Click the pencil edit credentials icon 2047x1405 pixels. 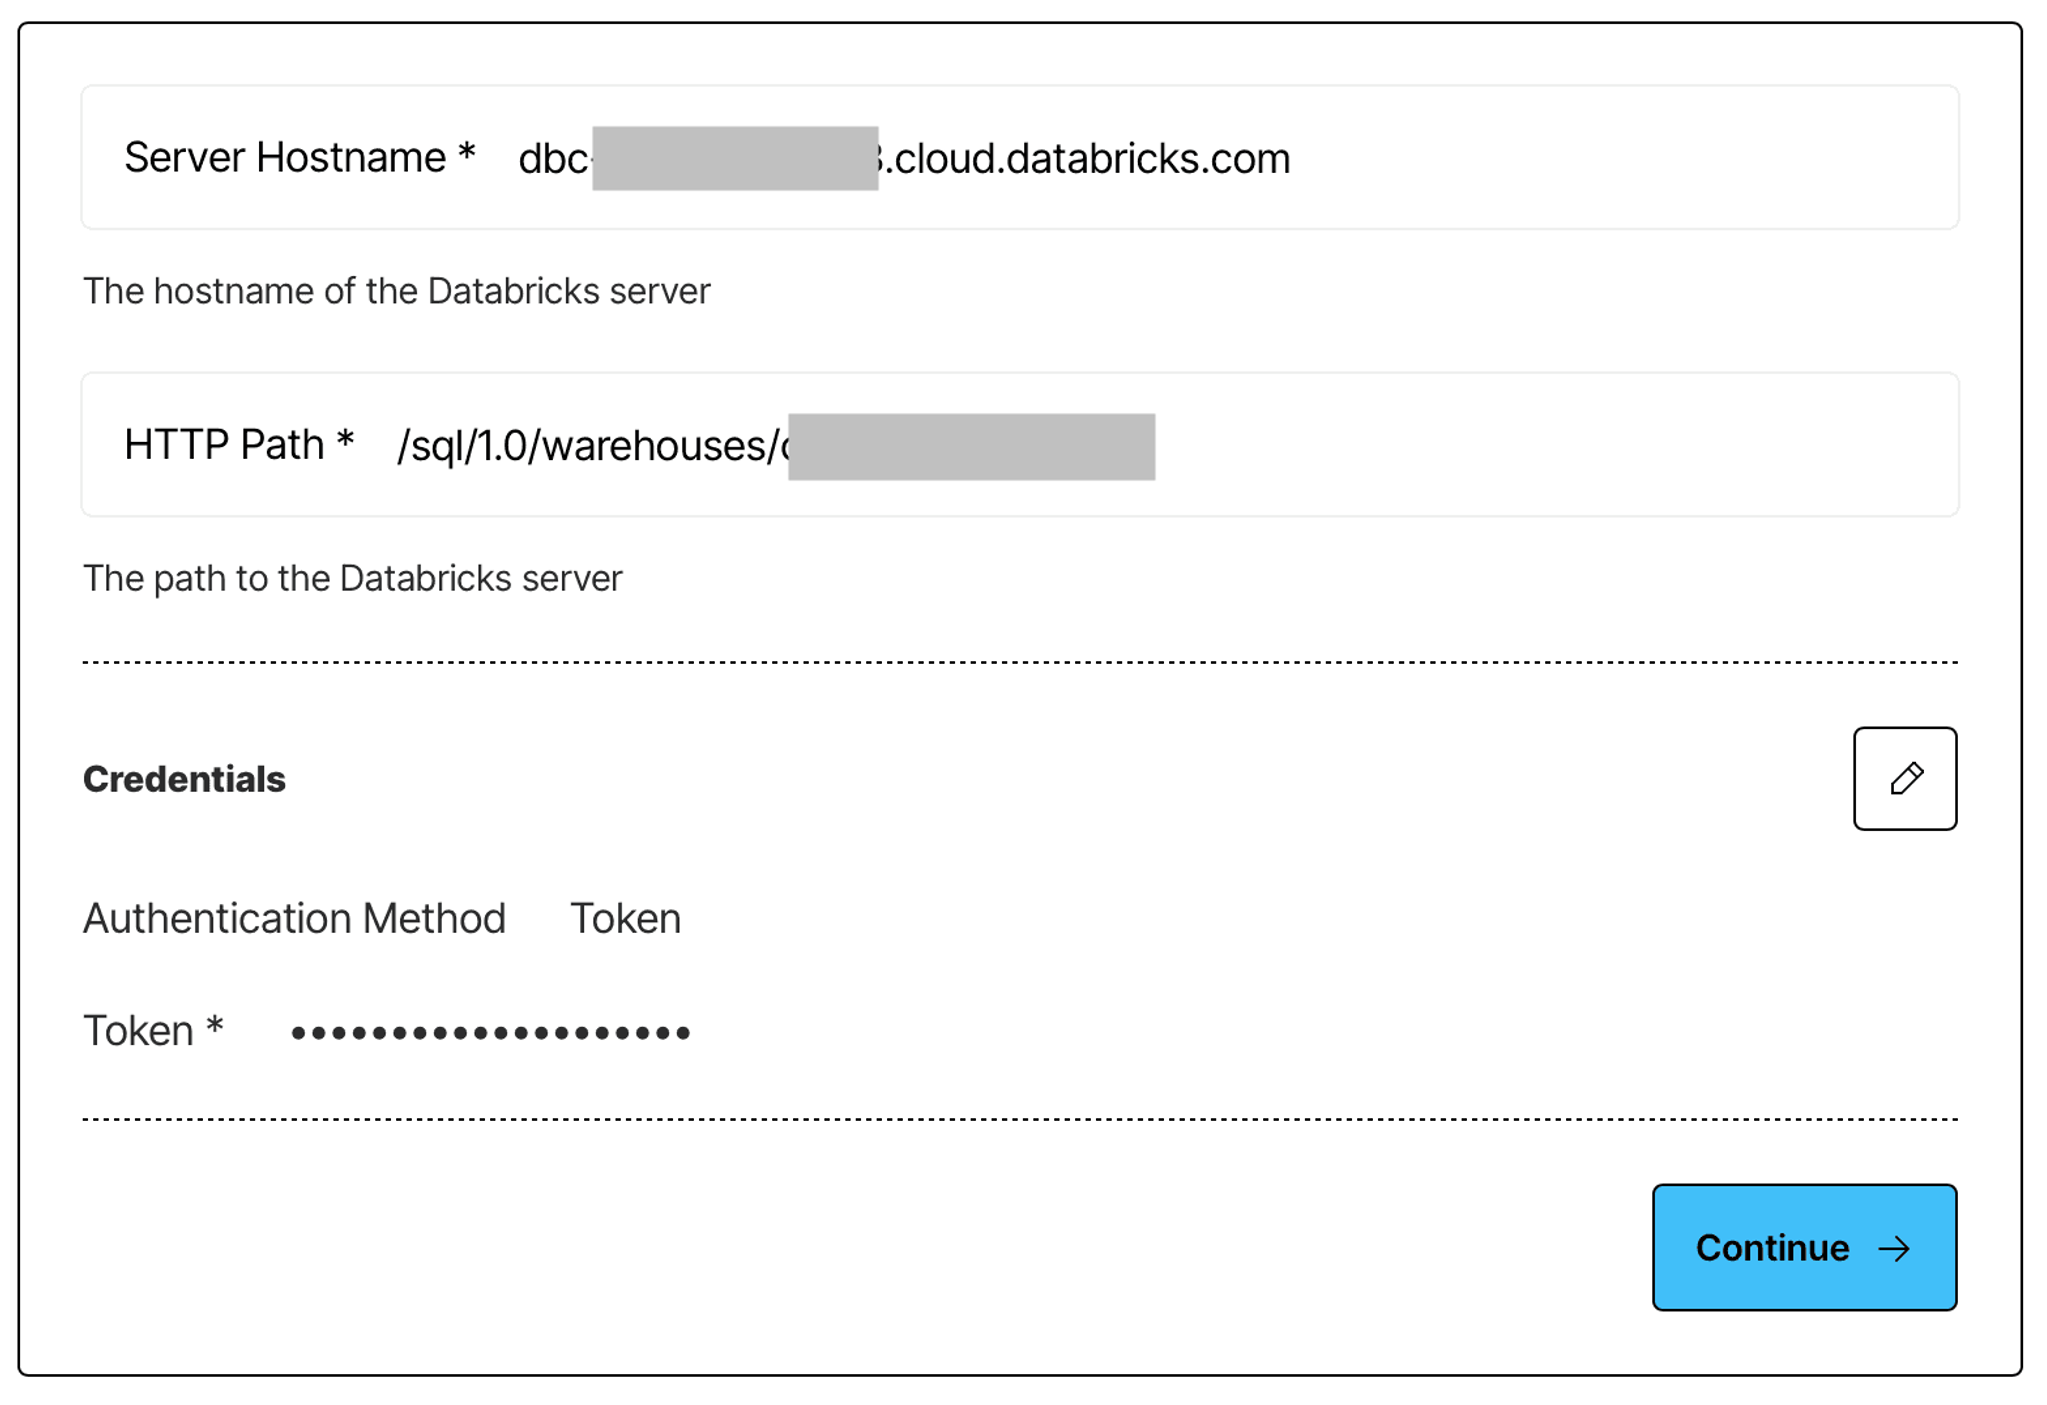(1904, 778)
